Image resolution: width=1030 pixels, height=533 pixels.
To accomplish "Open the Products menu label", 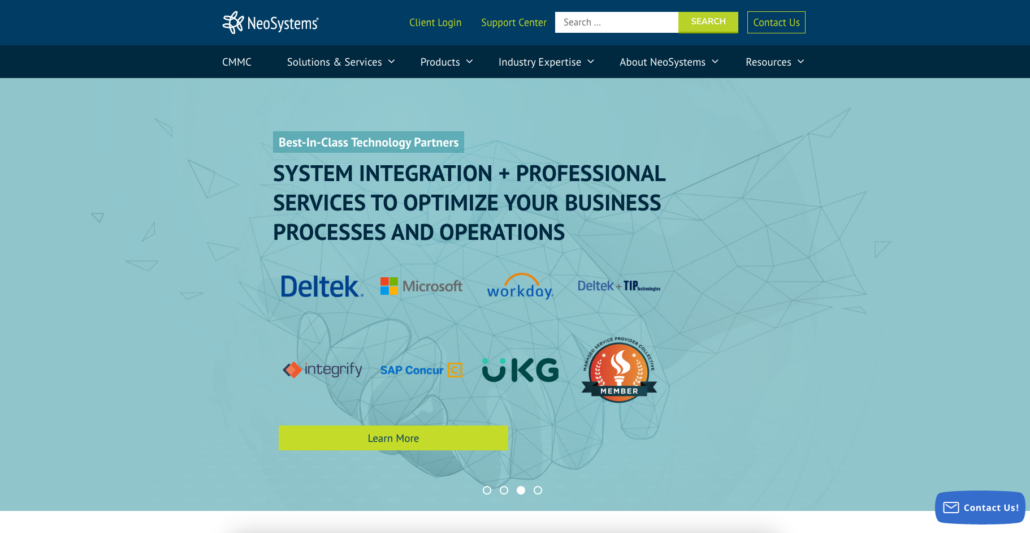I will (x=440, y=62).
